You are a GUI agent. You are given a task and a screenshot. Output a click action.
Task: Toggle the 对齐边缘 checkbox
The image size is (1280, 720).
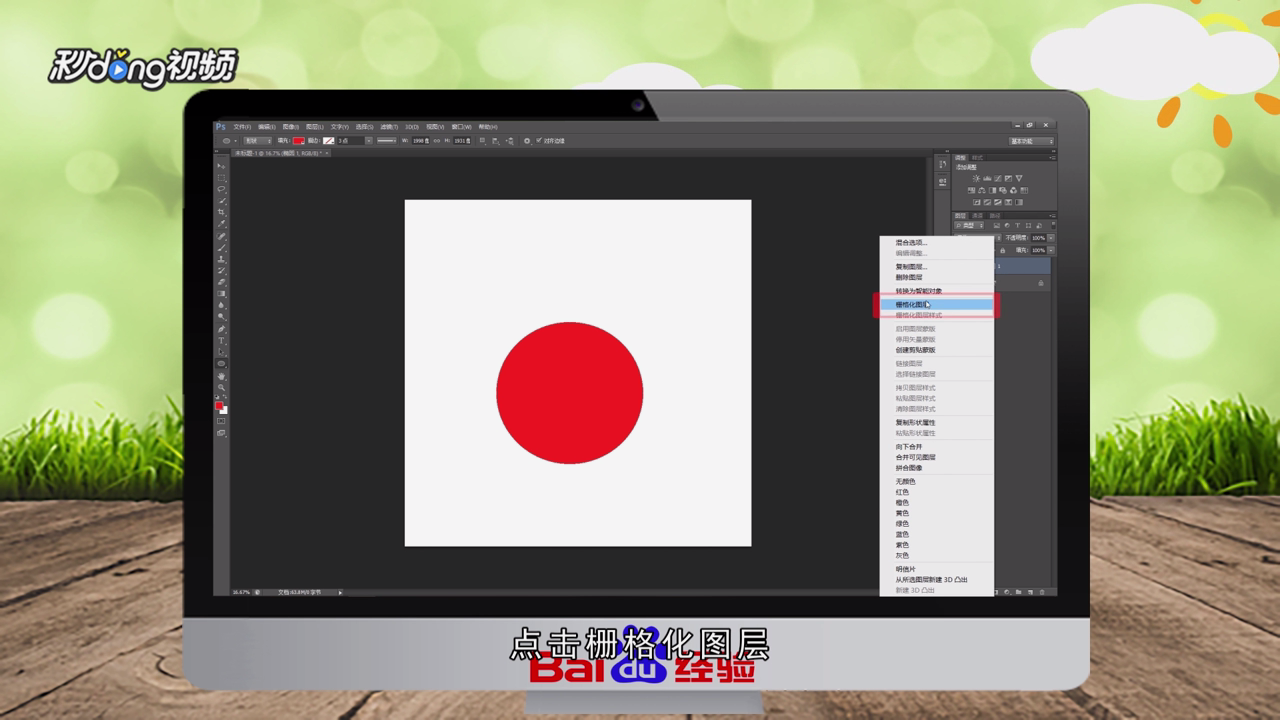(x=539, y=140)
